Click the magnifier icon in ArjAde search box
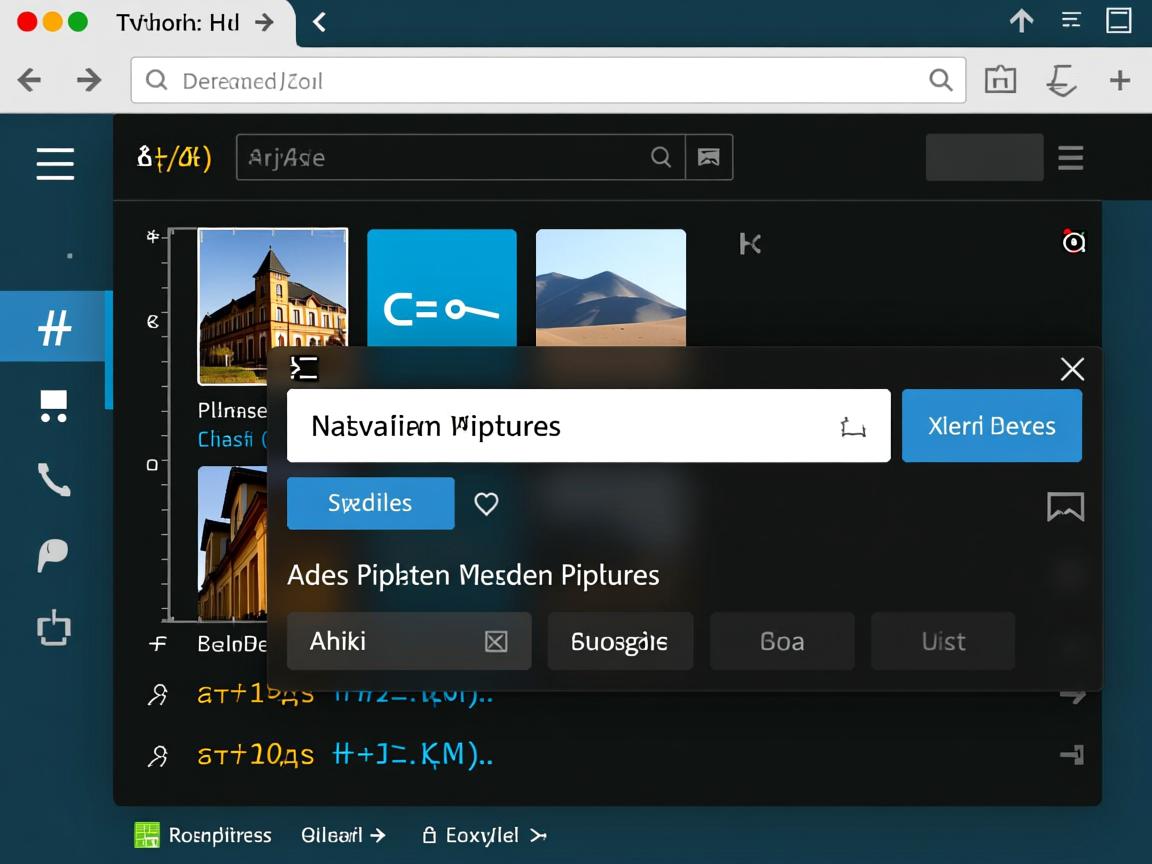 pos(661,157)
